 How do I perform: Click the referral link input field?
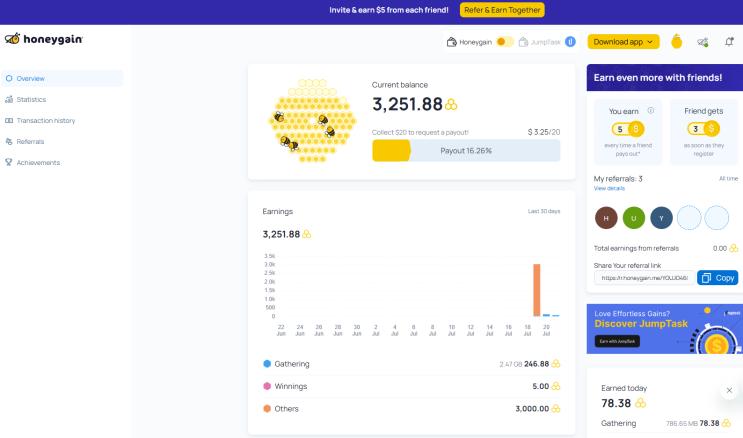(x=644, y=278)
